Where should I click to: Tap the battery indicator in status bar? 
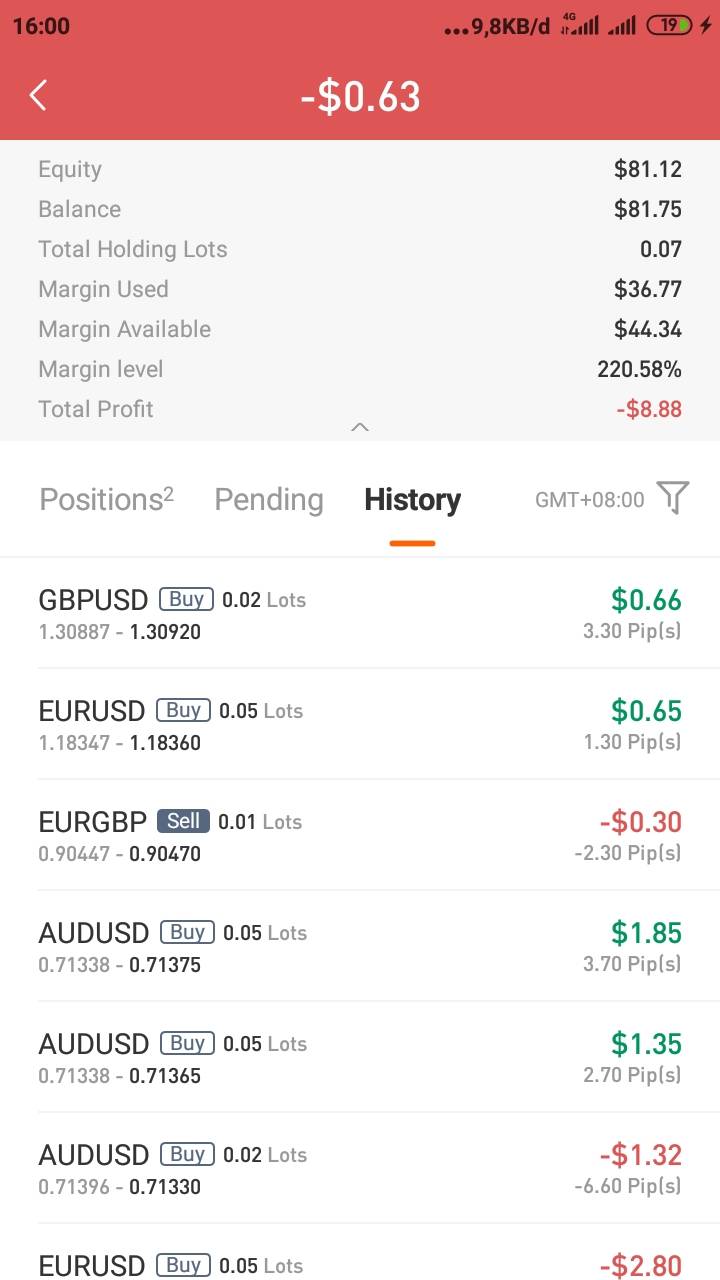click(x=669, y=26)
